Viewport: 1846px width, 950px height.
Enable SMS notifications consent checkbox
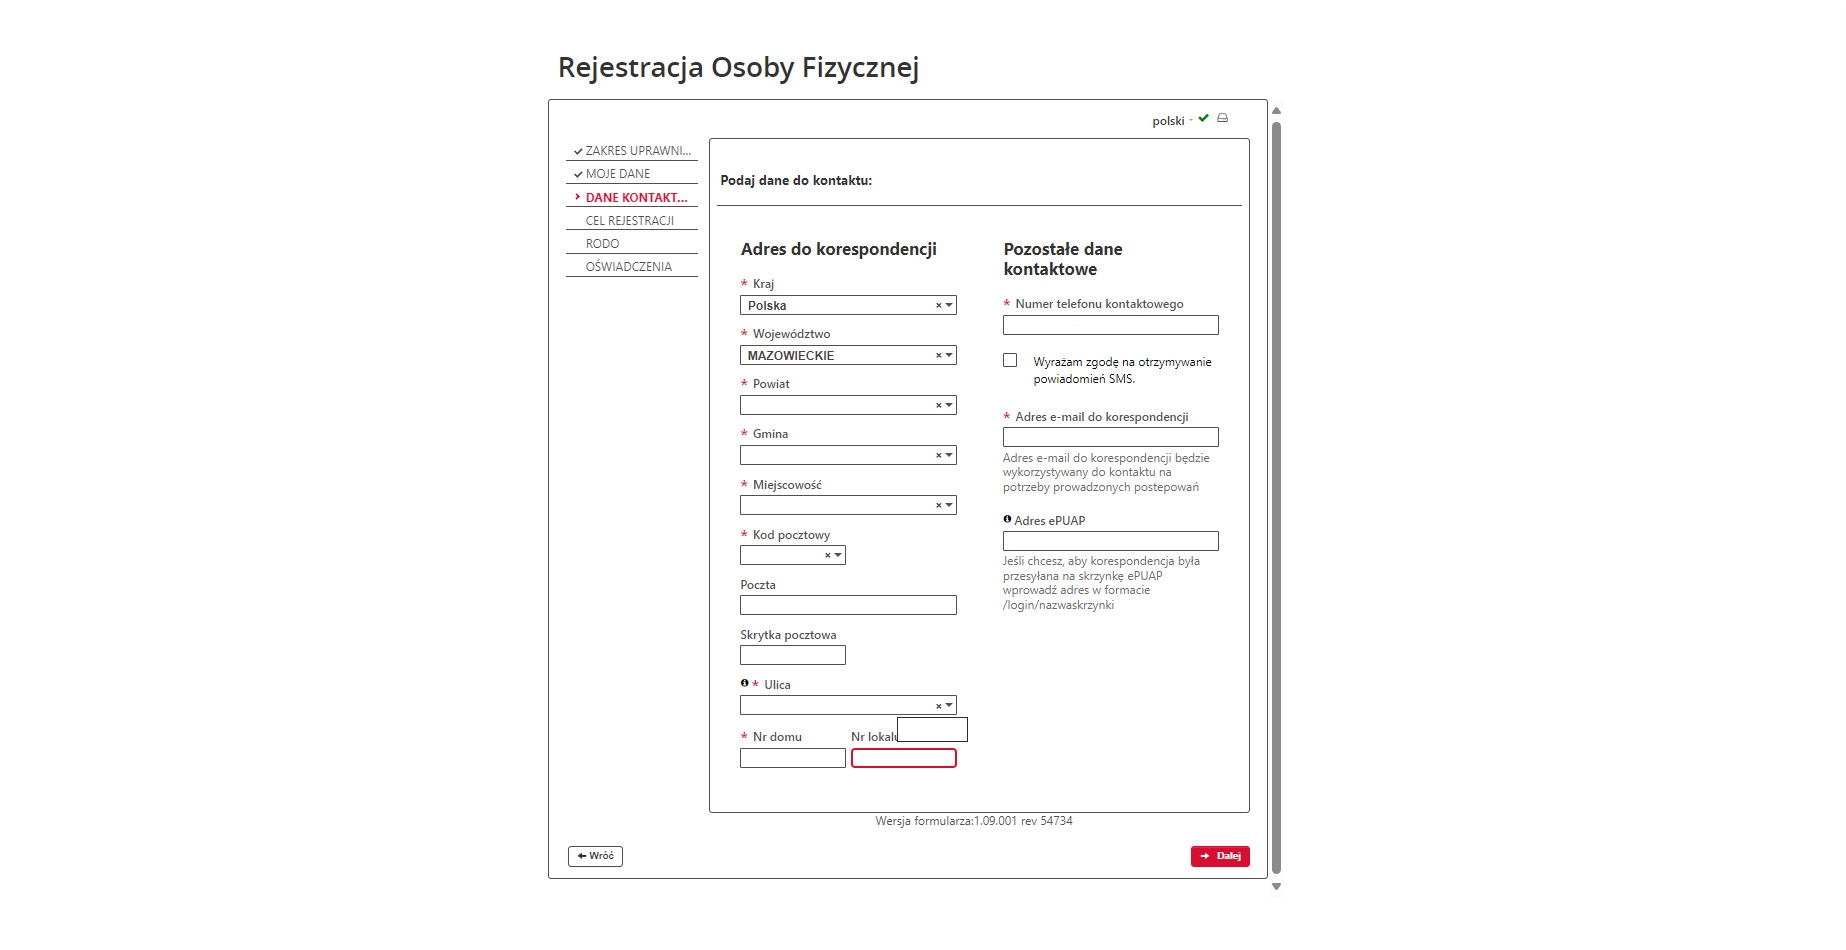(1010, 360)
